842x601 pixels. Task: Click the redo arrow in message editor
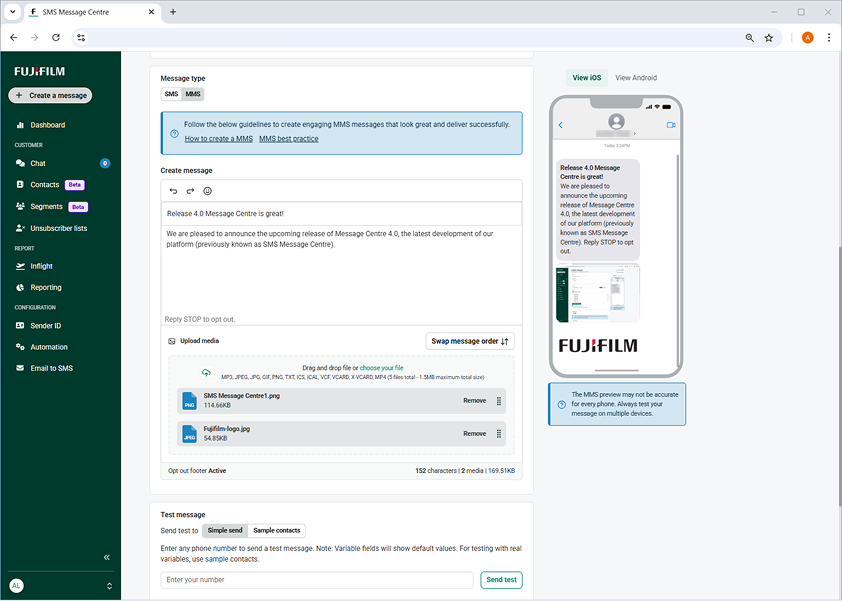(190, 191)
